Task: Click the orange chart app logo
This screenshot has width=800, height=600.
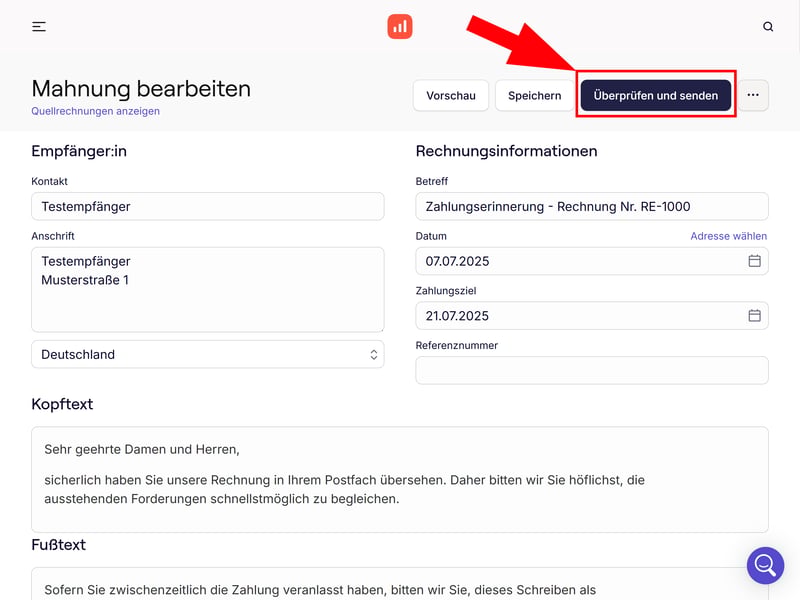Action: click(400, 27)
